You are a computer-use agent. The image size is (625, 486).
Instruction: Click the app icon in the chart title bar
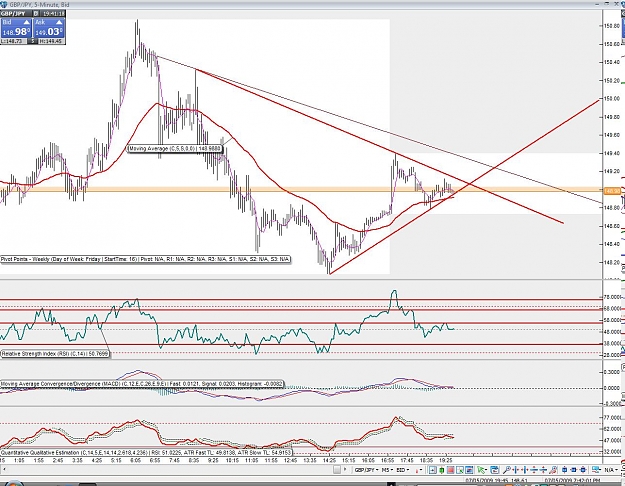[4, 4]
